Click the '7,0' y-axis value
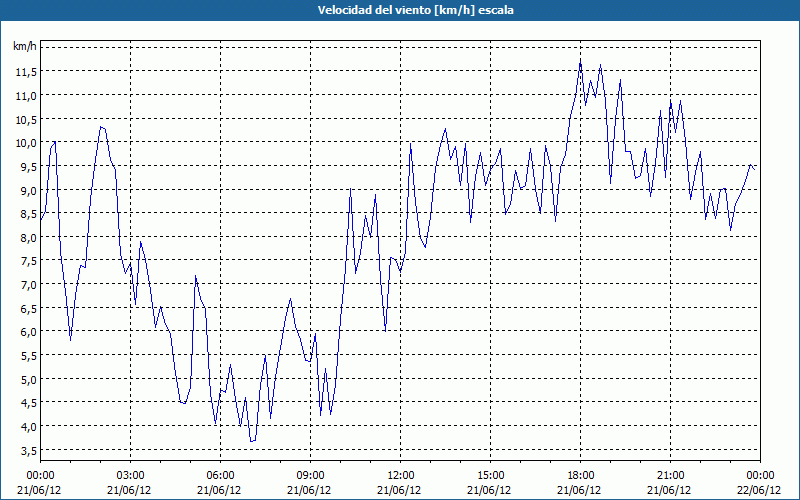This screenshot has height=500, width=800. (28, 285)
